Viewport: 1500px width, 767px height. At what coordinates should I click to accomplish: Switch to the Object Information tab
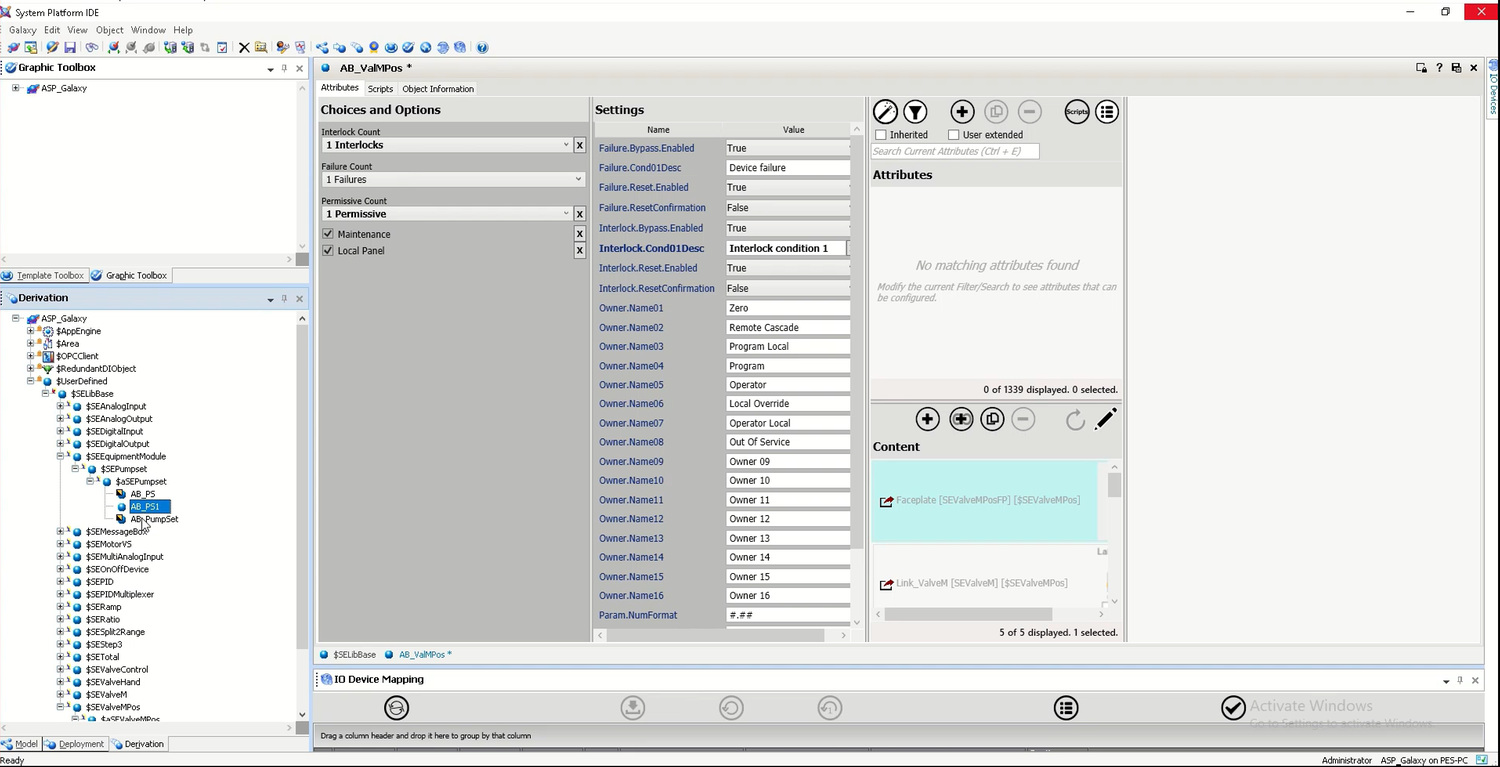tap(438, 89)
